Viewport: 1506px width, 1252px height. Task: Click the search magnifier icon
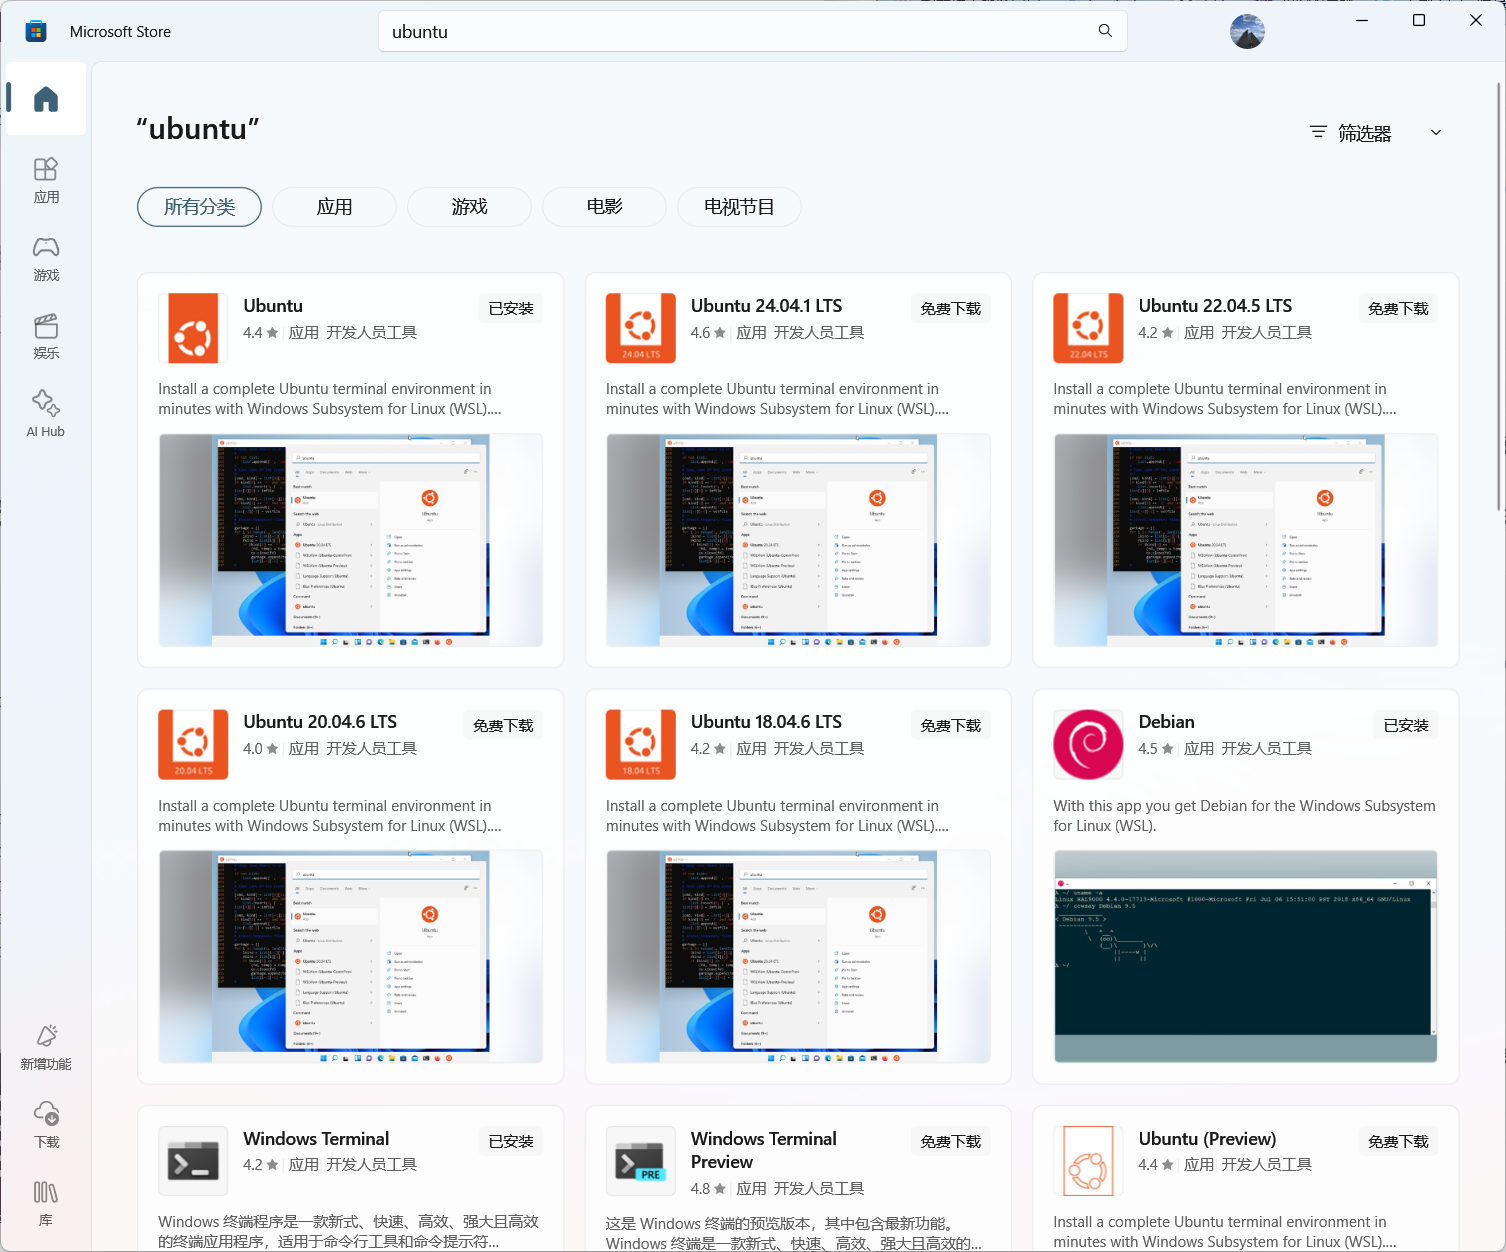pyautogui.click(x=1105, y=31)
